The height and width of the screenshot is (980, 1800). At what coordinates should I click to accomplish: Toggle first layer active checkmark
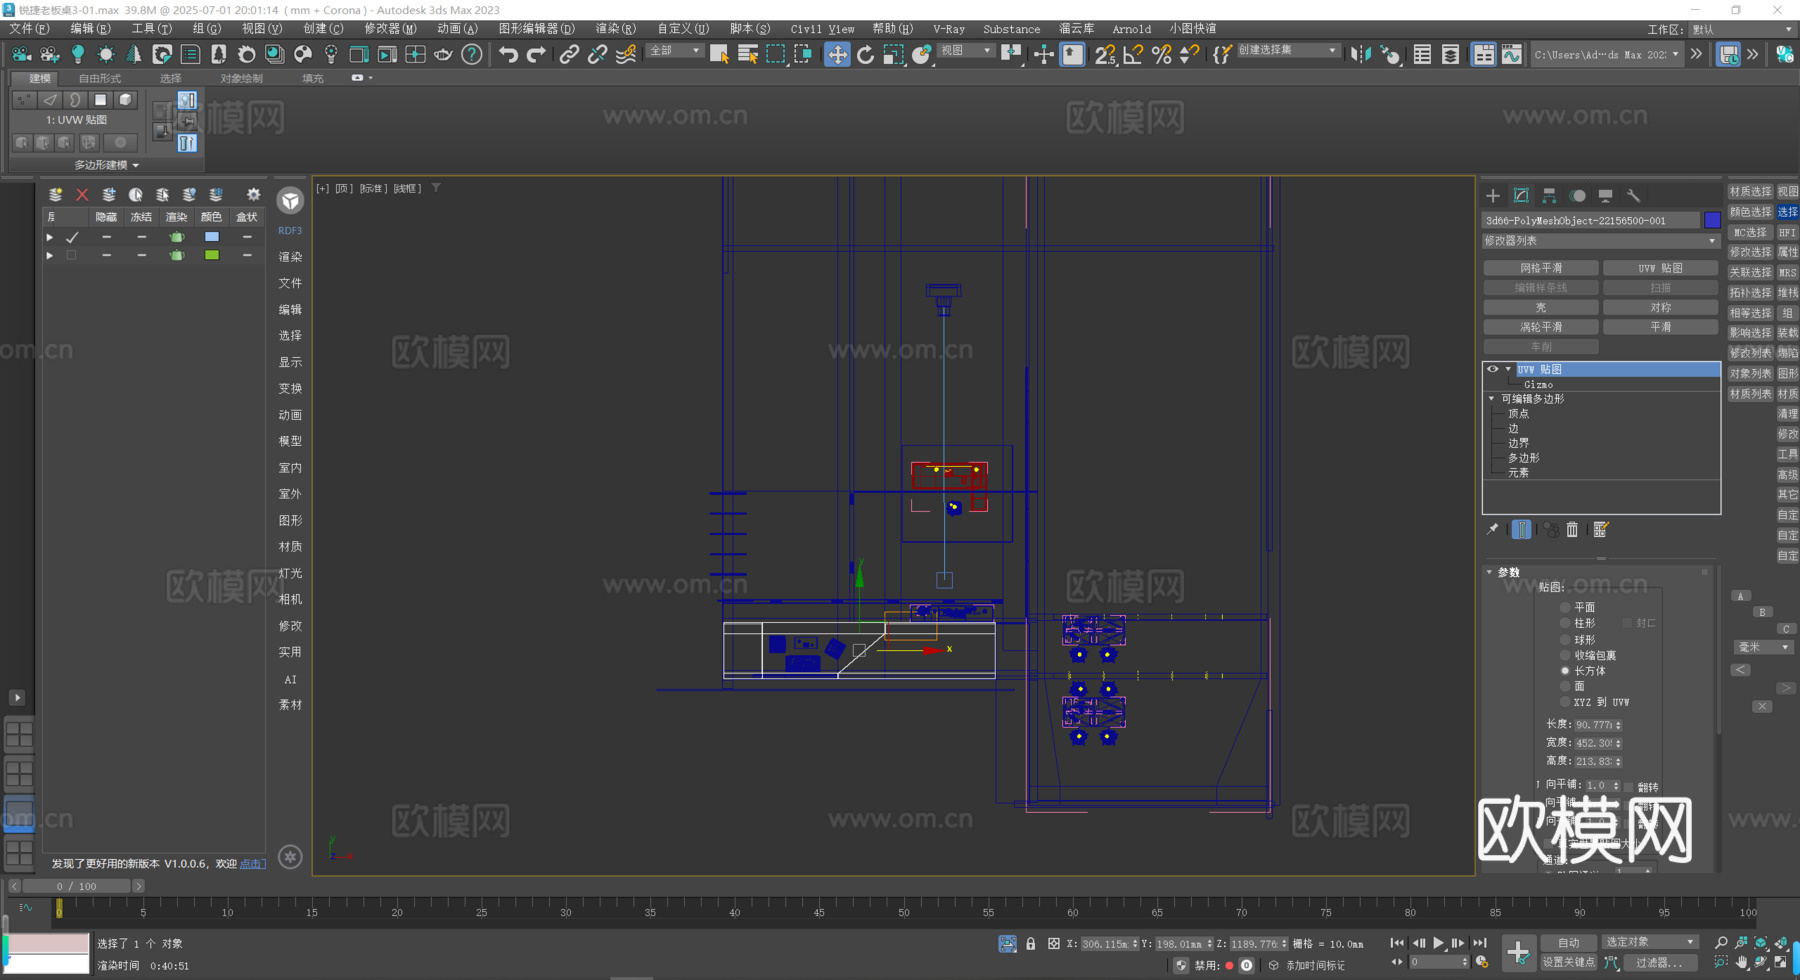[x=72, y=237]
